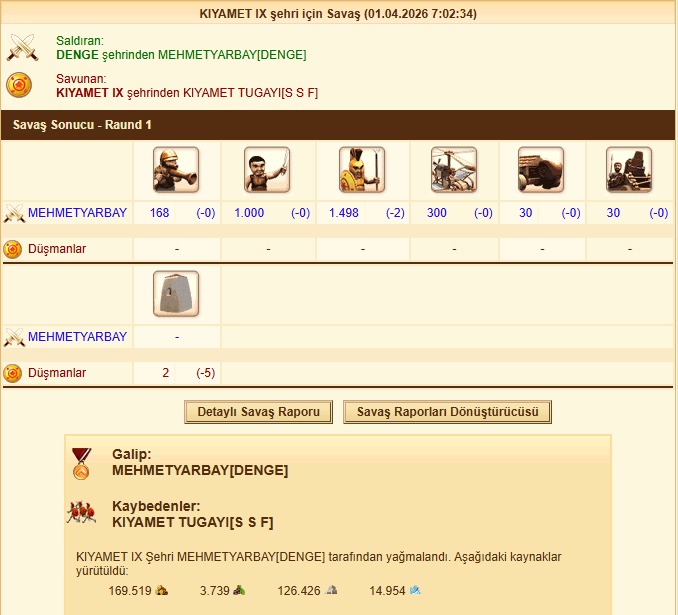Click defender player KIYAMET TUGAYI[S S F] in the Savunan line
The image size is (678, 615).
251,93
